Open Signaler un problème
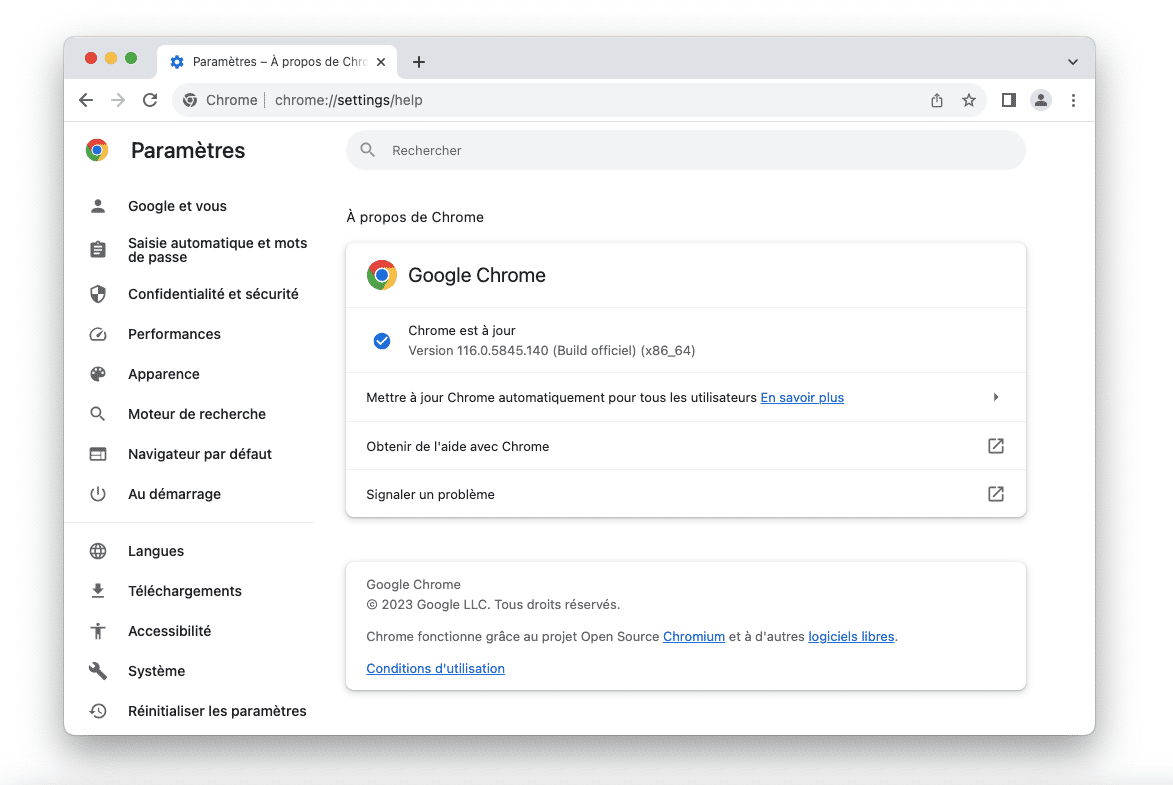This screenshot has height=785, width=1173. [x=995, y=494]
